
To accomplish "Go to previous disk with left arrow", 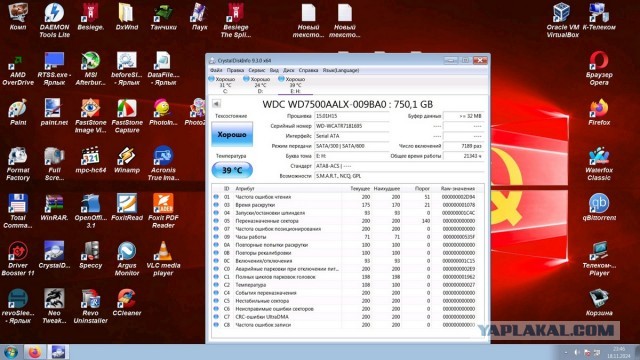I will tap(216, 104).
